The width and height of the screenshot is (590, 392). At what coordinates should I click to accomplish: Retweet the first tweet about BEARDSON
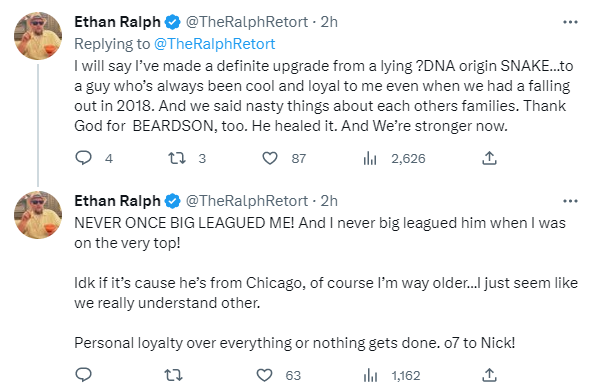click(176, 158)
